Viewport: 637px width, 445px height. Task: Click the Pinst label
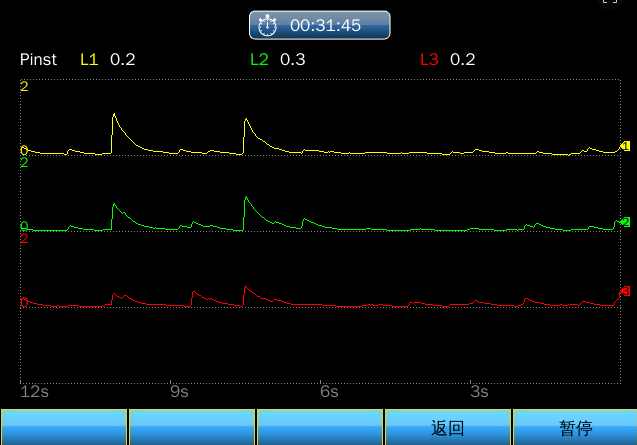coord(38,60)
